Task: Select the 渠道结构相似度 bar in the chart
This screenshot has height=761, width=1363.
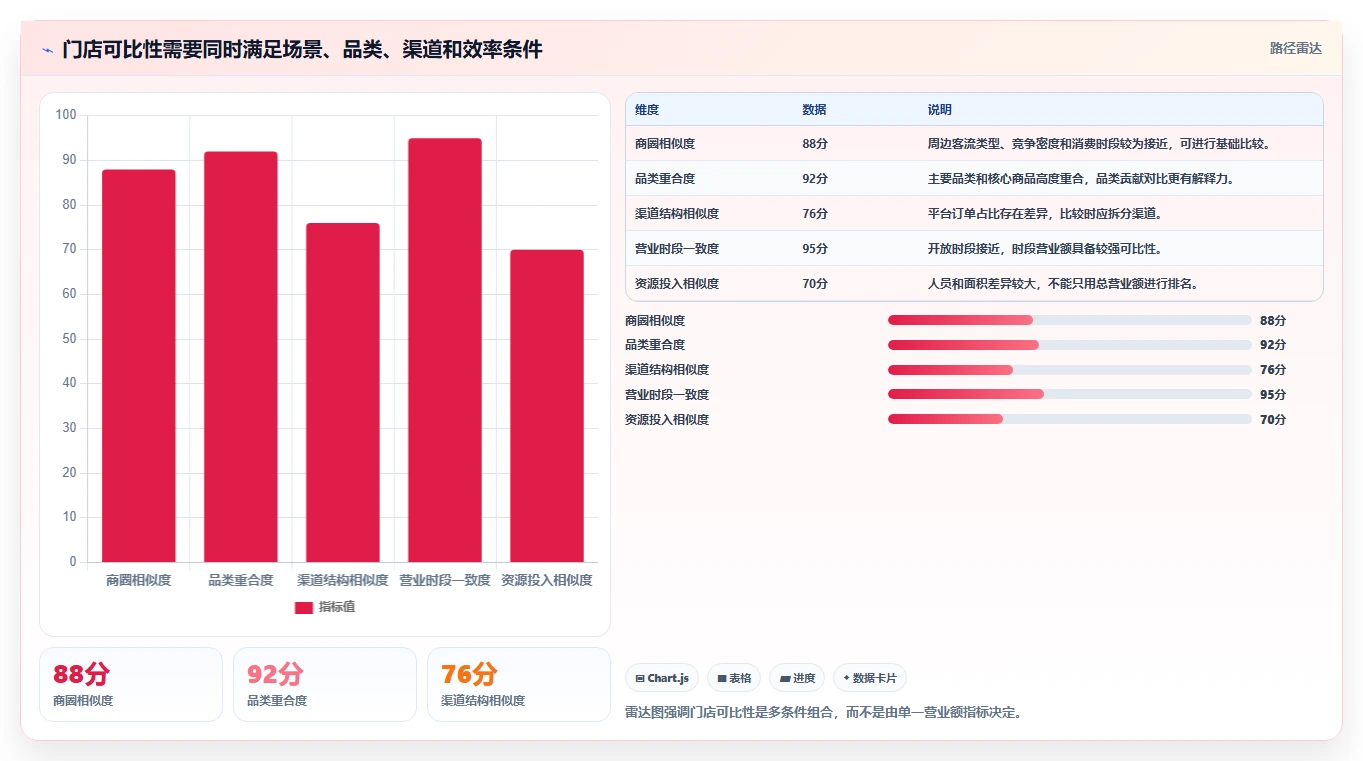Action: [343, 393]
